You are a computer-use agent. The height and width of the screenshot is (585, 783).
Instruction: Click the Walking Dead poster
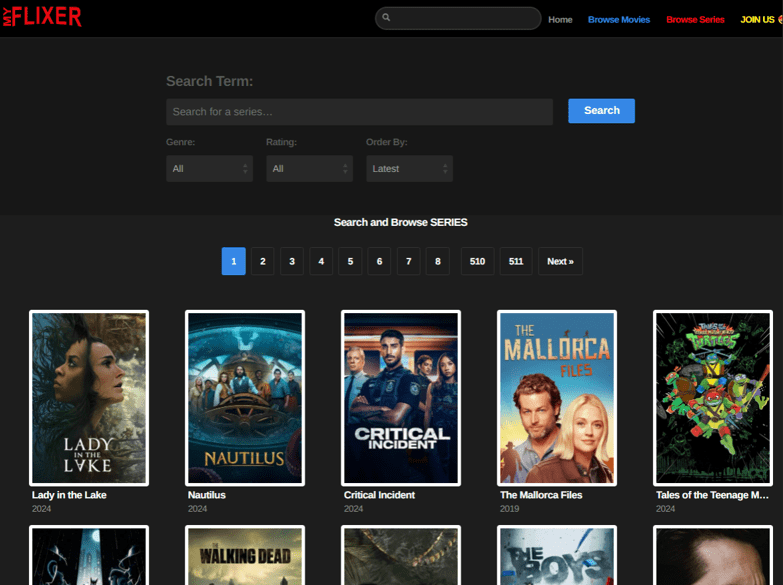point(245,556)
